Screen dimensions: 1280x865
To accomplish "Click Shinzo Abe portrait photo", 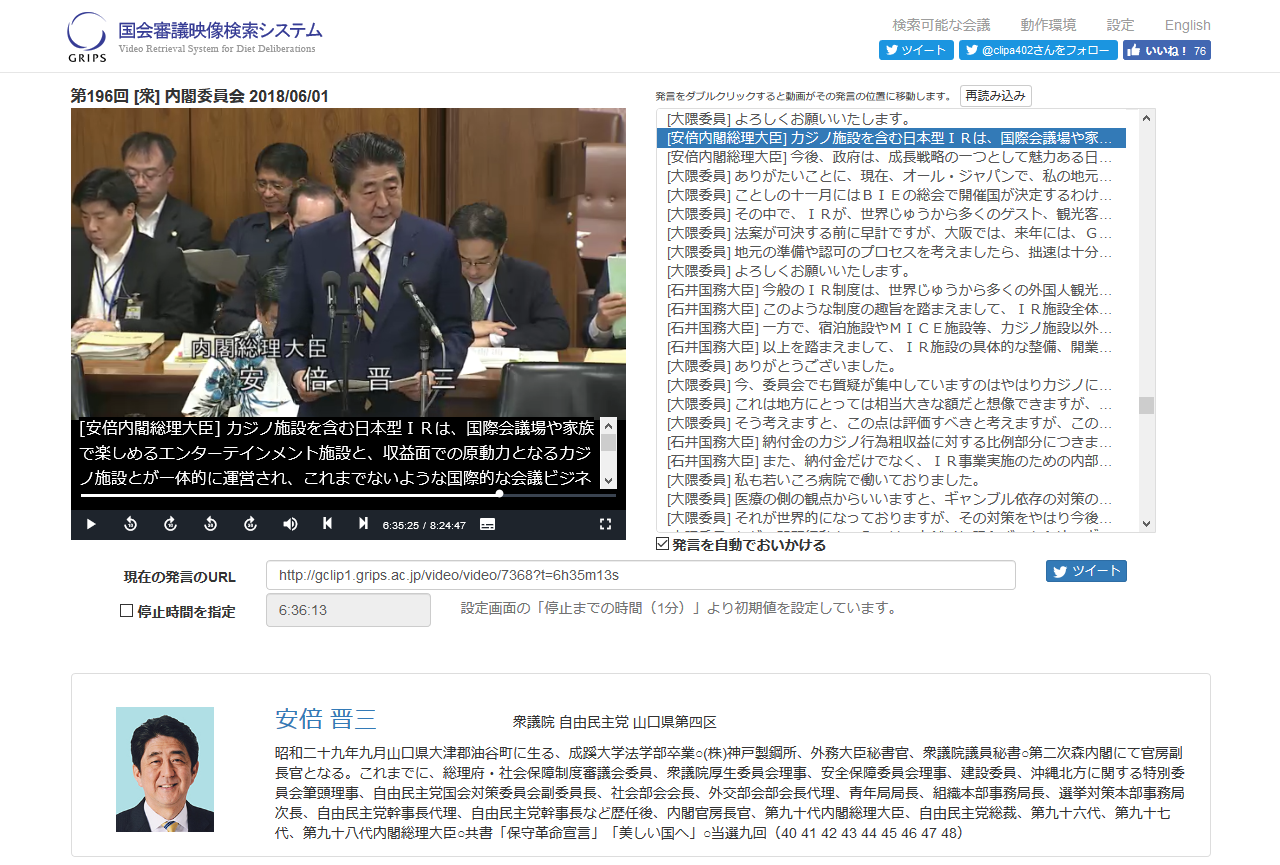I will point(165,769).
